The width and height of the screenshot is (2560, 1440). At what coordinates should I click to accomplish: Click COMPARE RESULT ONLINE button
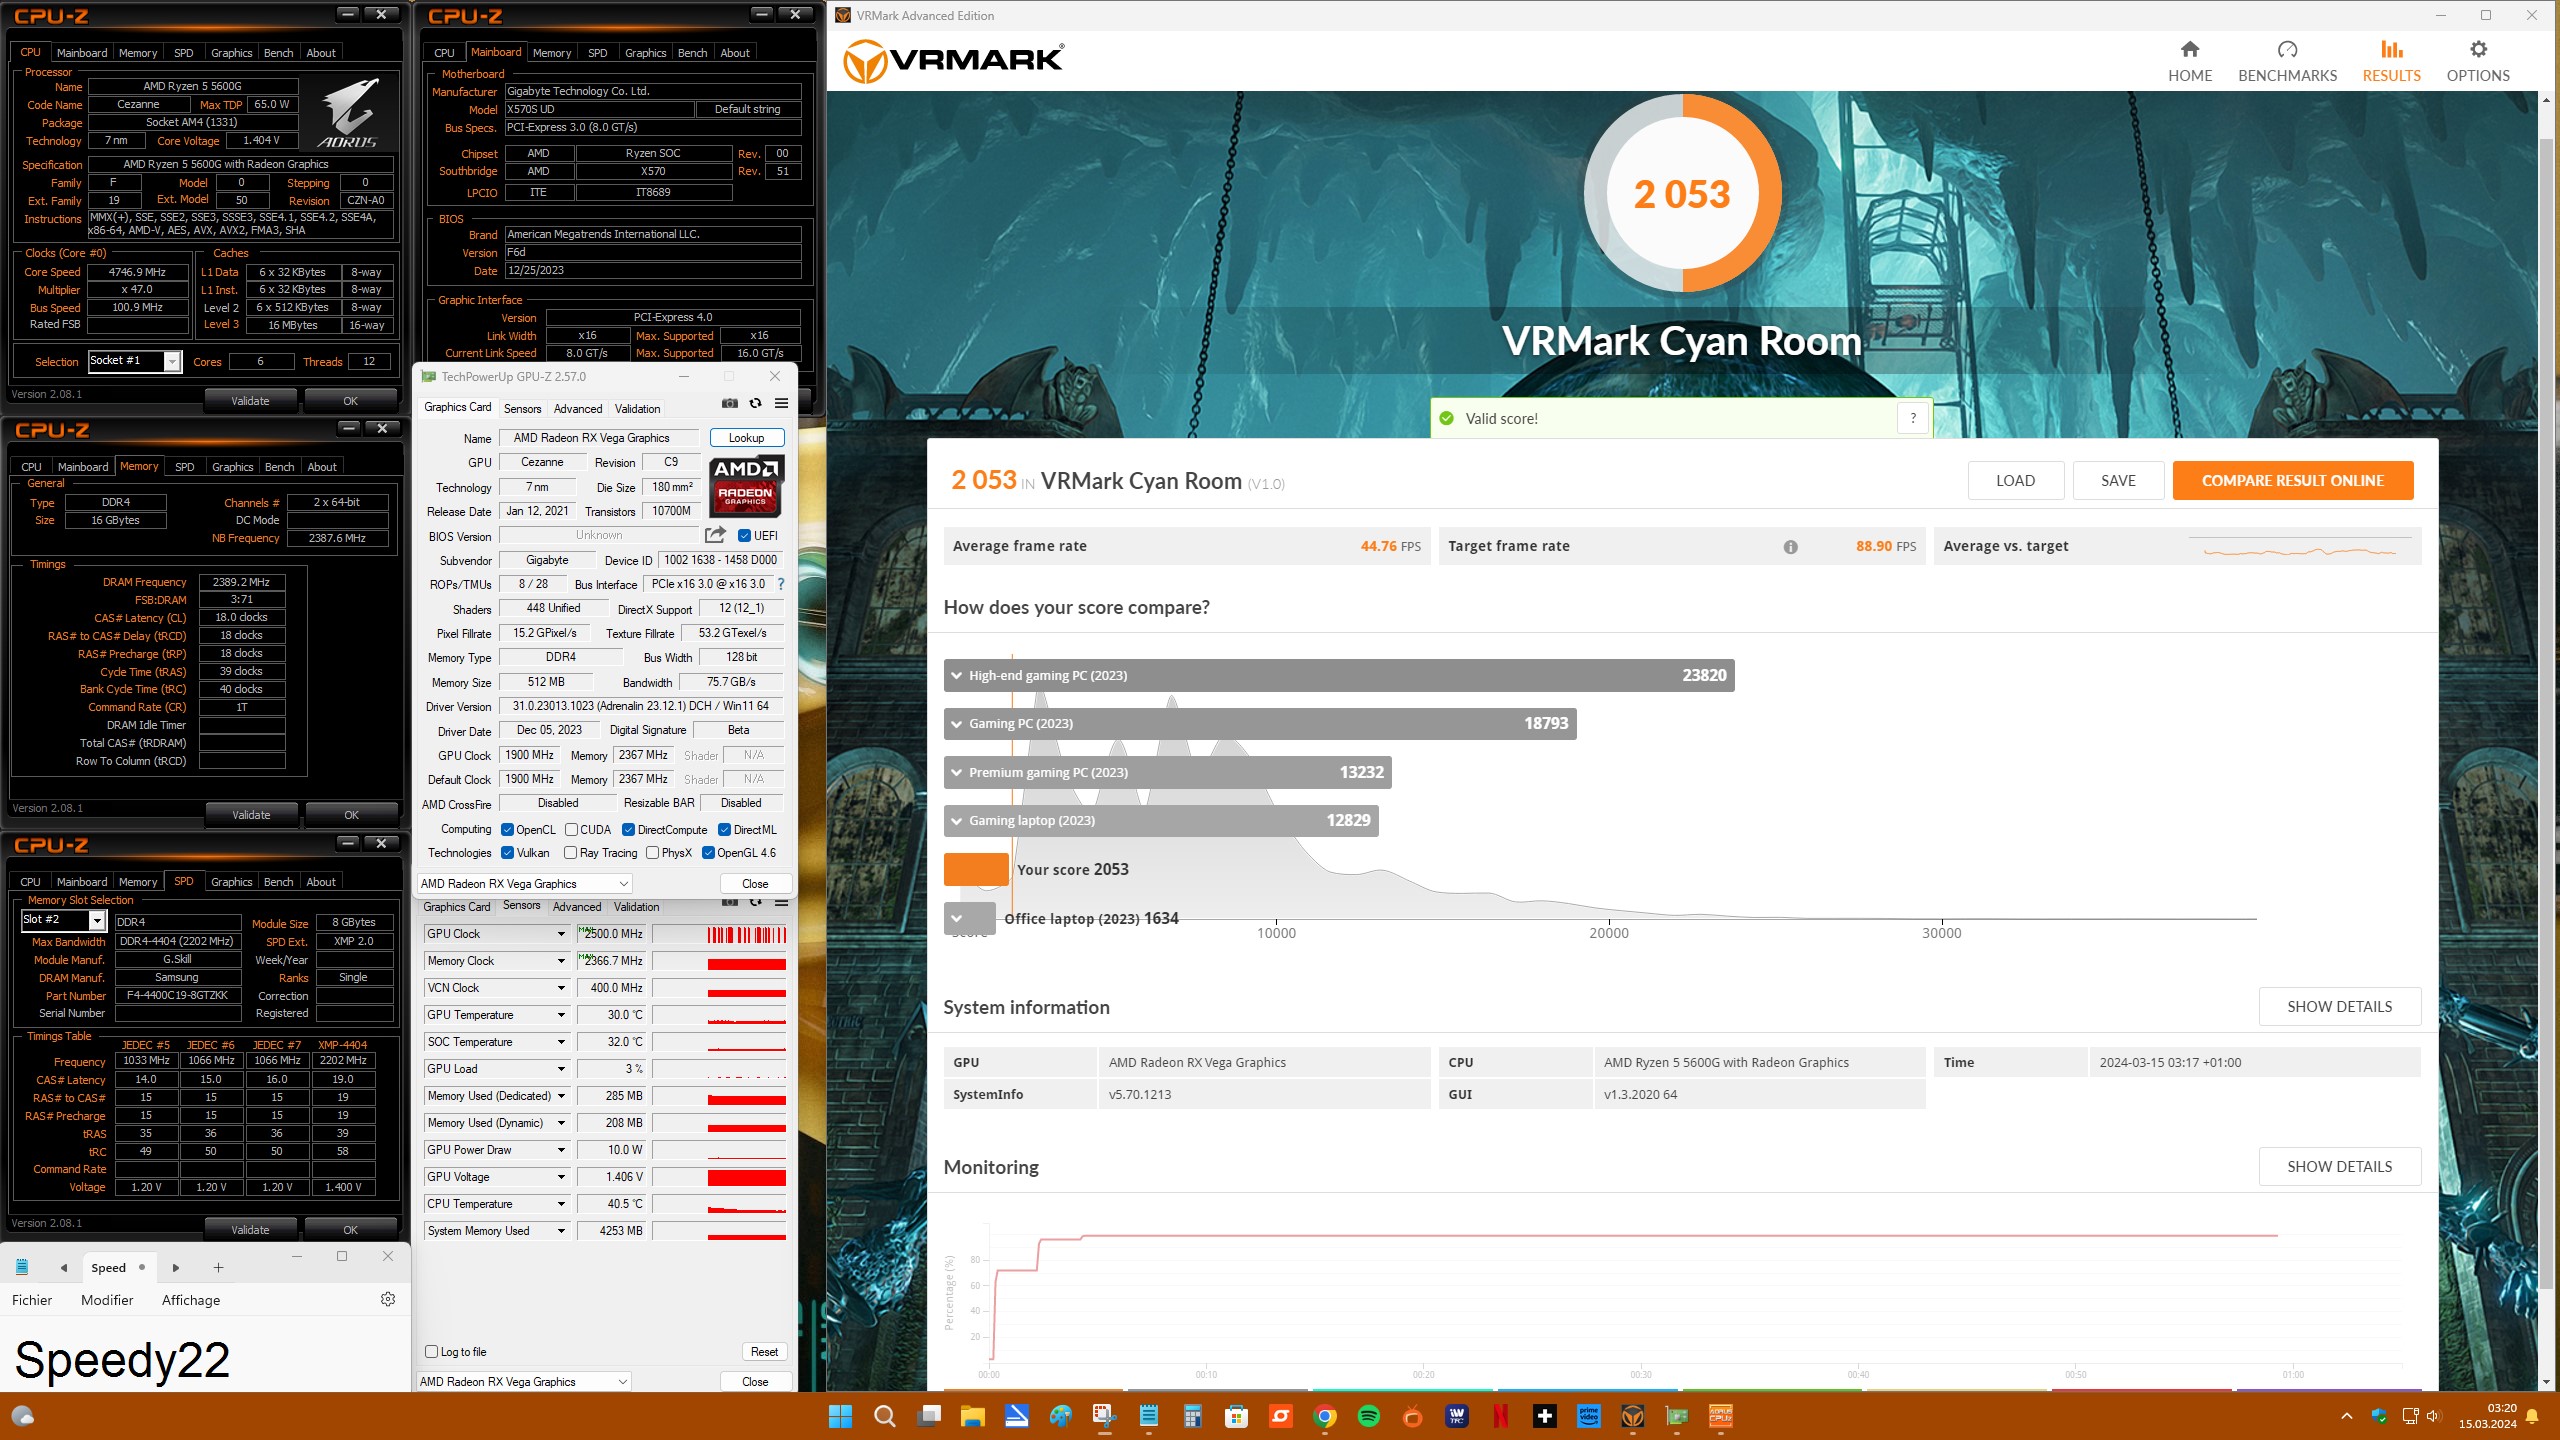click(x=2292, y=481)
